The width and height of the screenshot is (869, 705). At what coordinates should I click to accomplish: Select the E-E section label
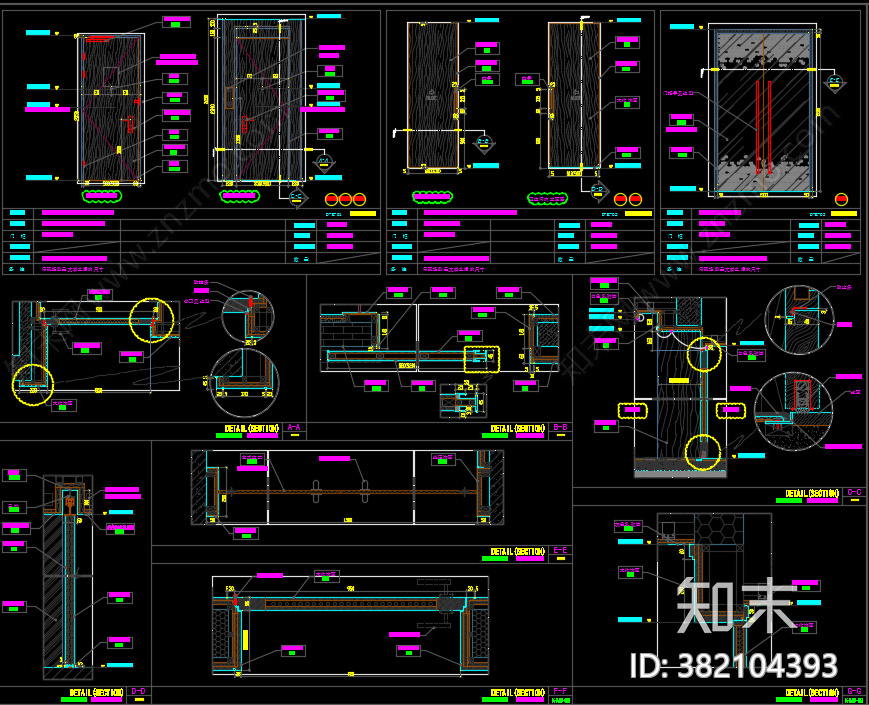coord(560,550)
